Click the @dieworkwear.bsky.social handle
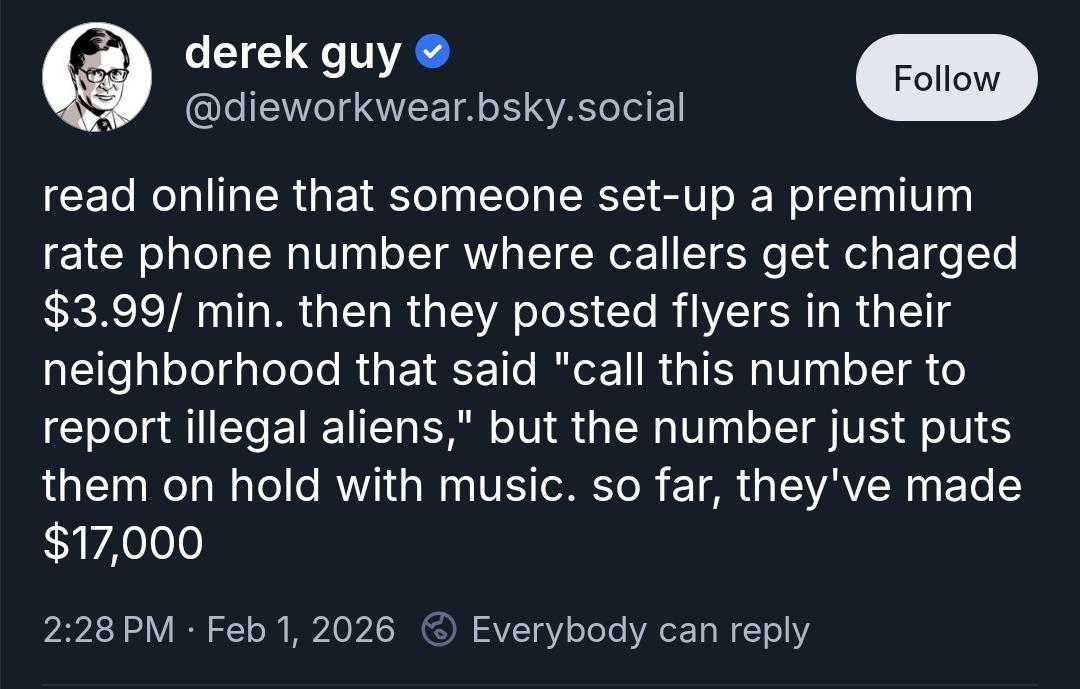 tap(435, 106)
